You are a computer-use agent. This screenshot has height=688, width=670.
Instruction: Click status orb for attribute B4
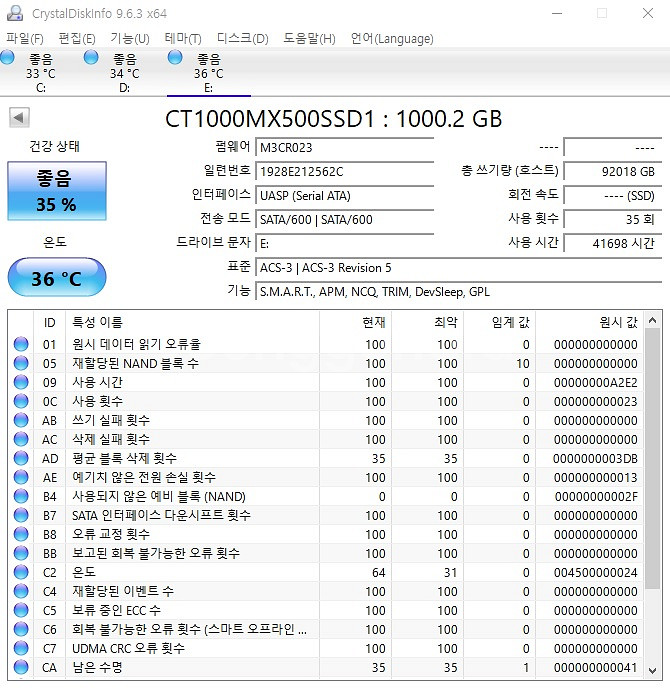pos(21,496)
